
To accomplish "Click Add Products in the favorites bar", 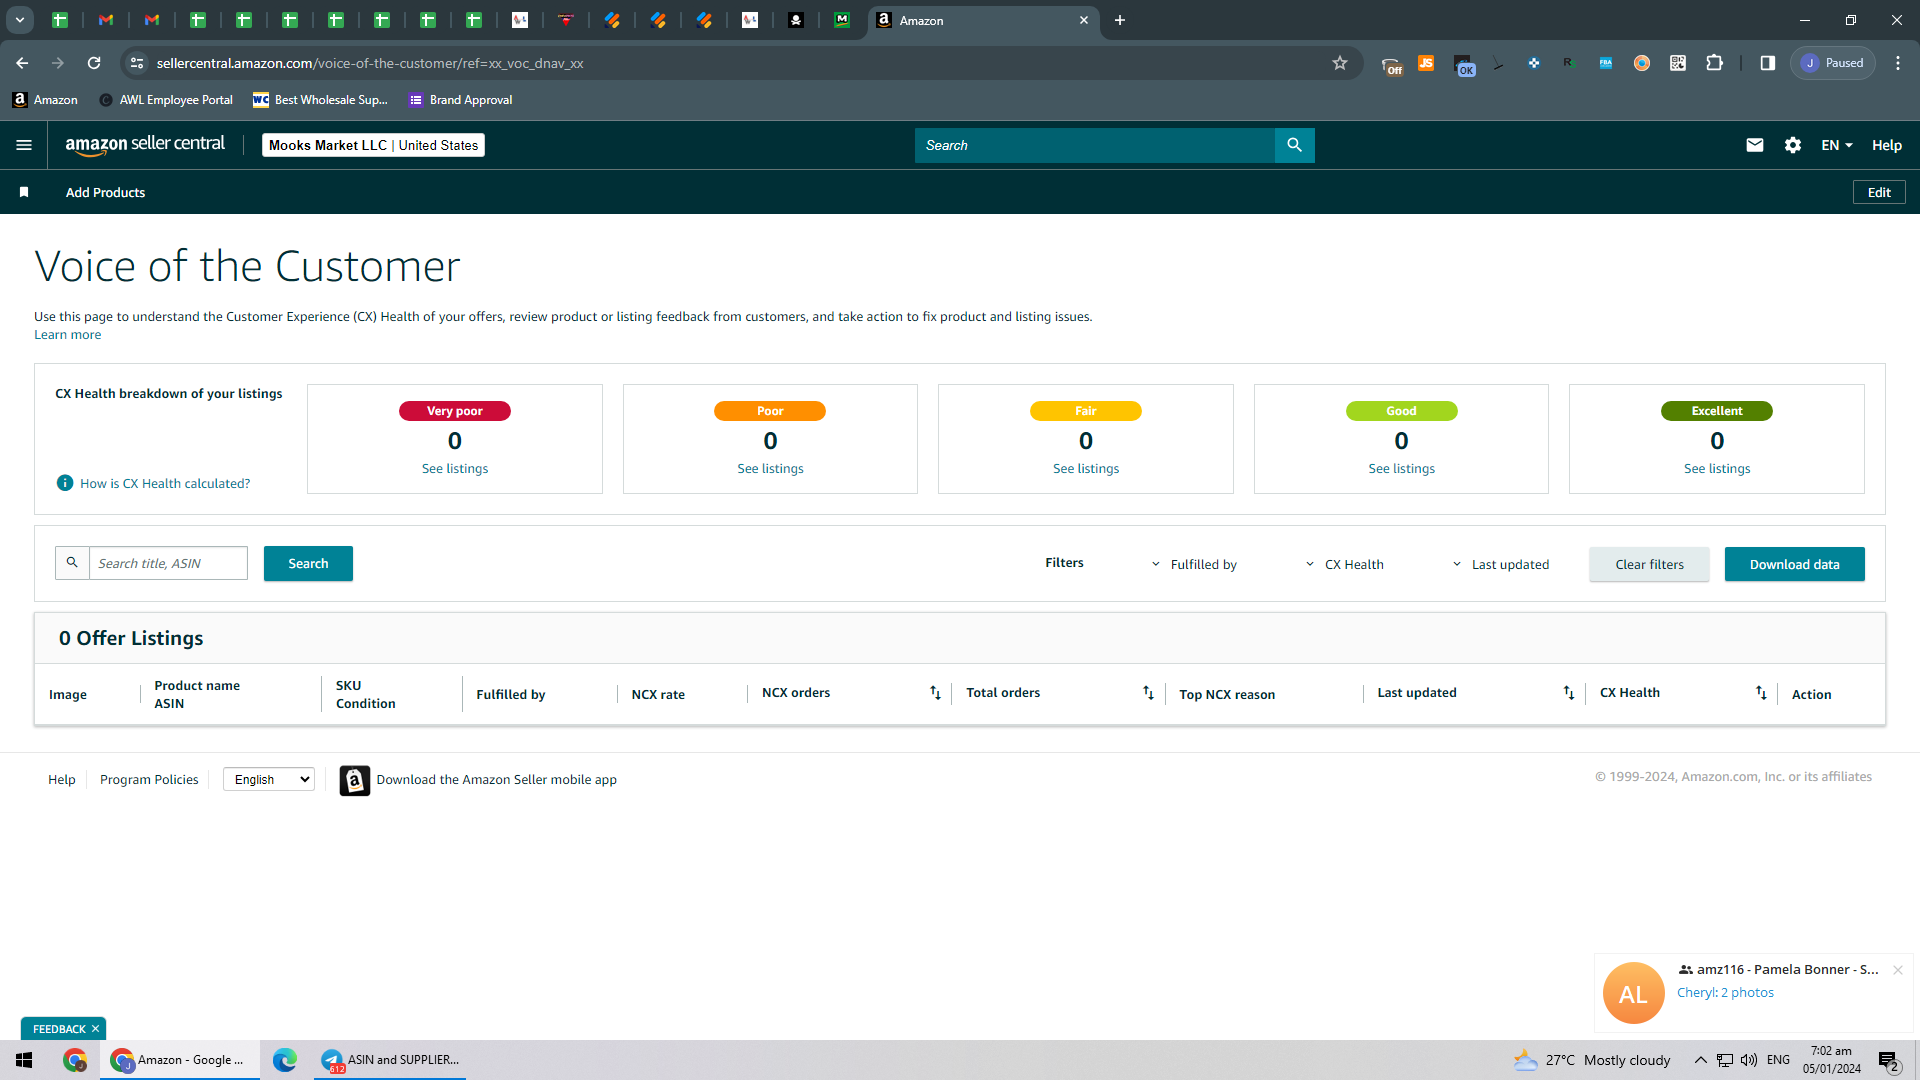I will (x=105, y=192).
